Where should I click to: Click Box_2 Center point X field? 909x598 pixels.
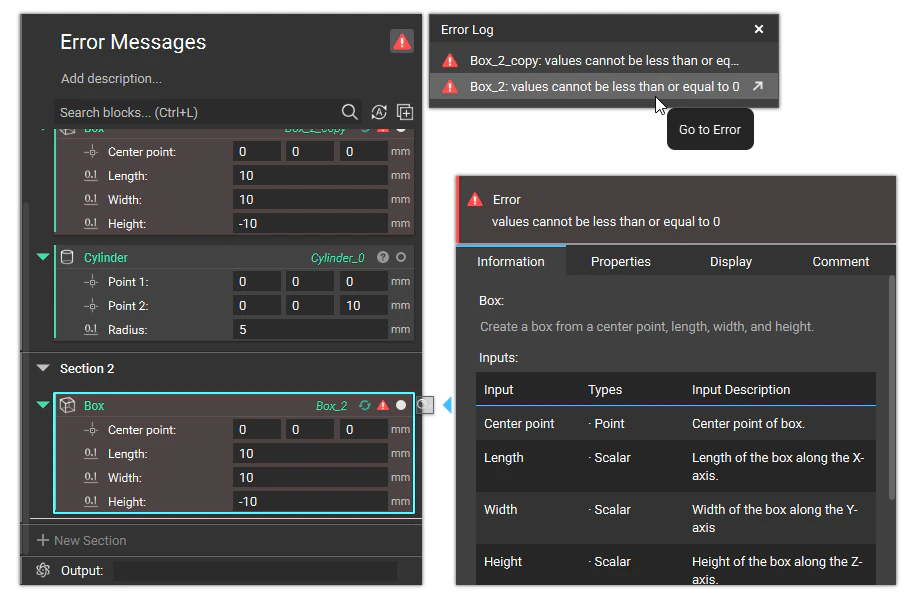(257, 429)
